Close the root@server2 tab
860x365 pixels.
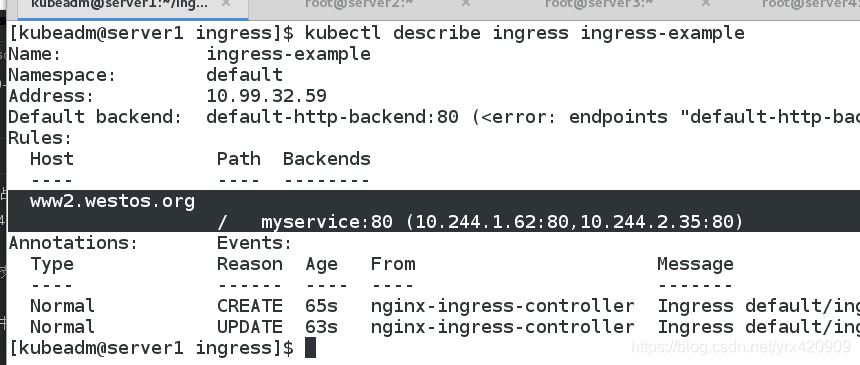point(466,3)
